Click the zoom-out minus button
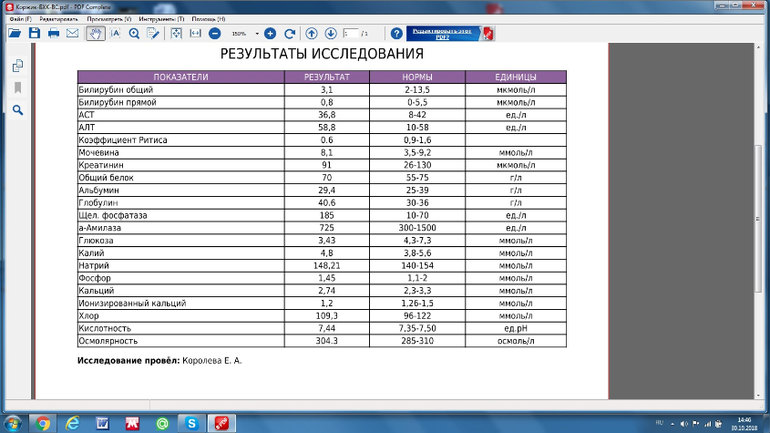Viewport: 770px width, 433px height. tap(214, 34)
